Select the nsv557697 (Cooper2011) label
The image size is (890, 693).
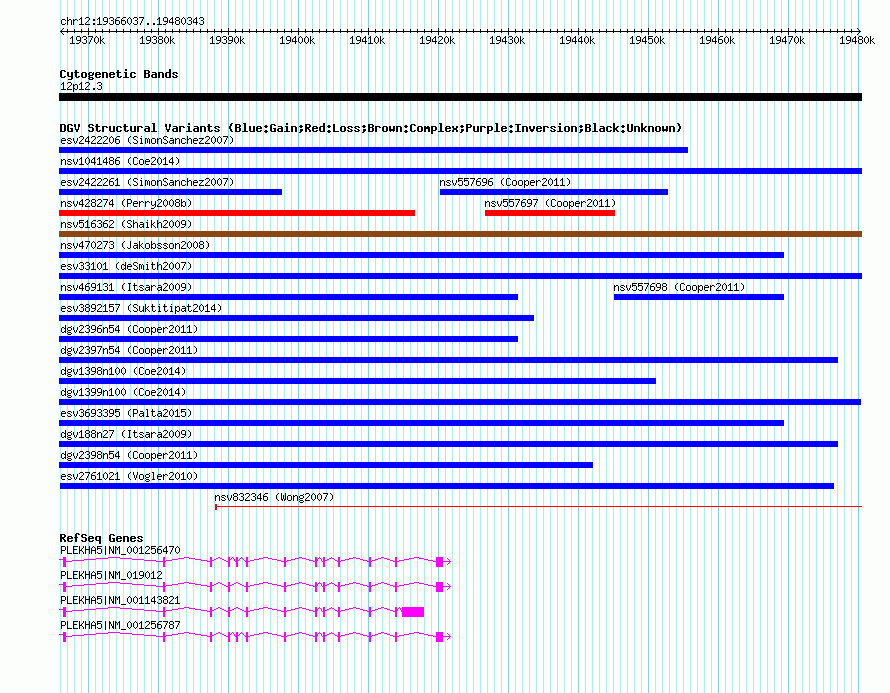click(550, 203)
